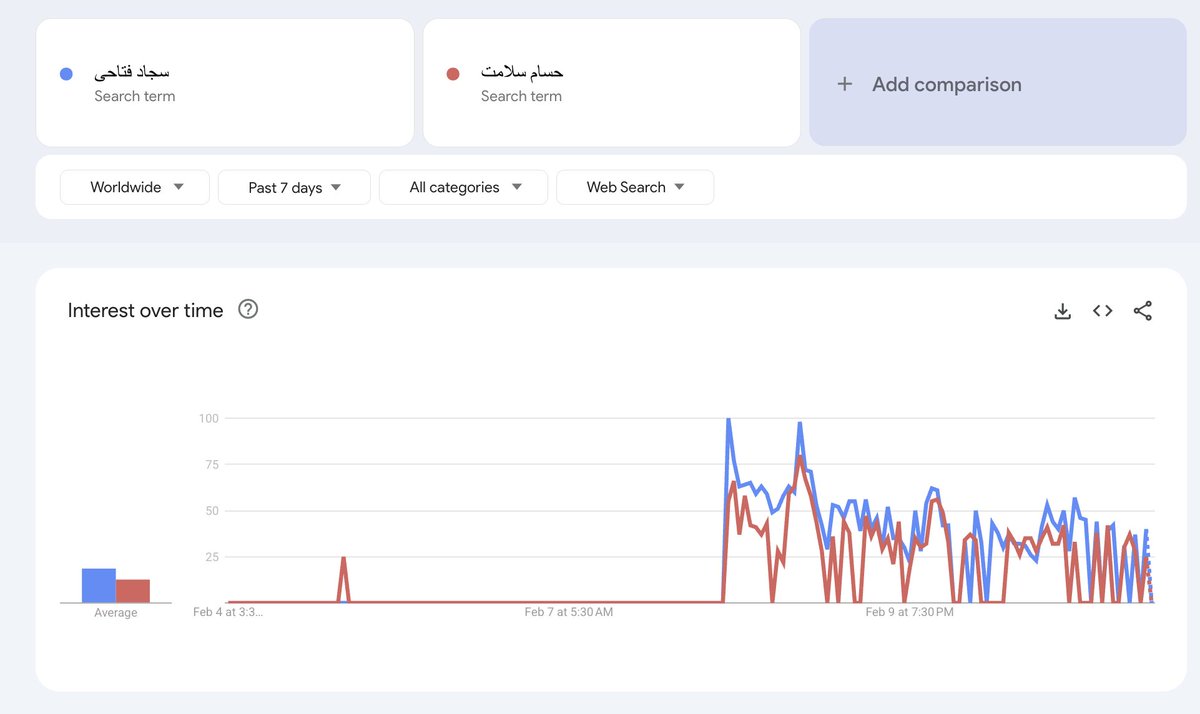Viewport: 1200px width, 714px height.
Task: Download the interest over time CSV
Action: pyautogui.click(x=1062, y=311)
